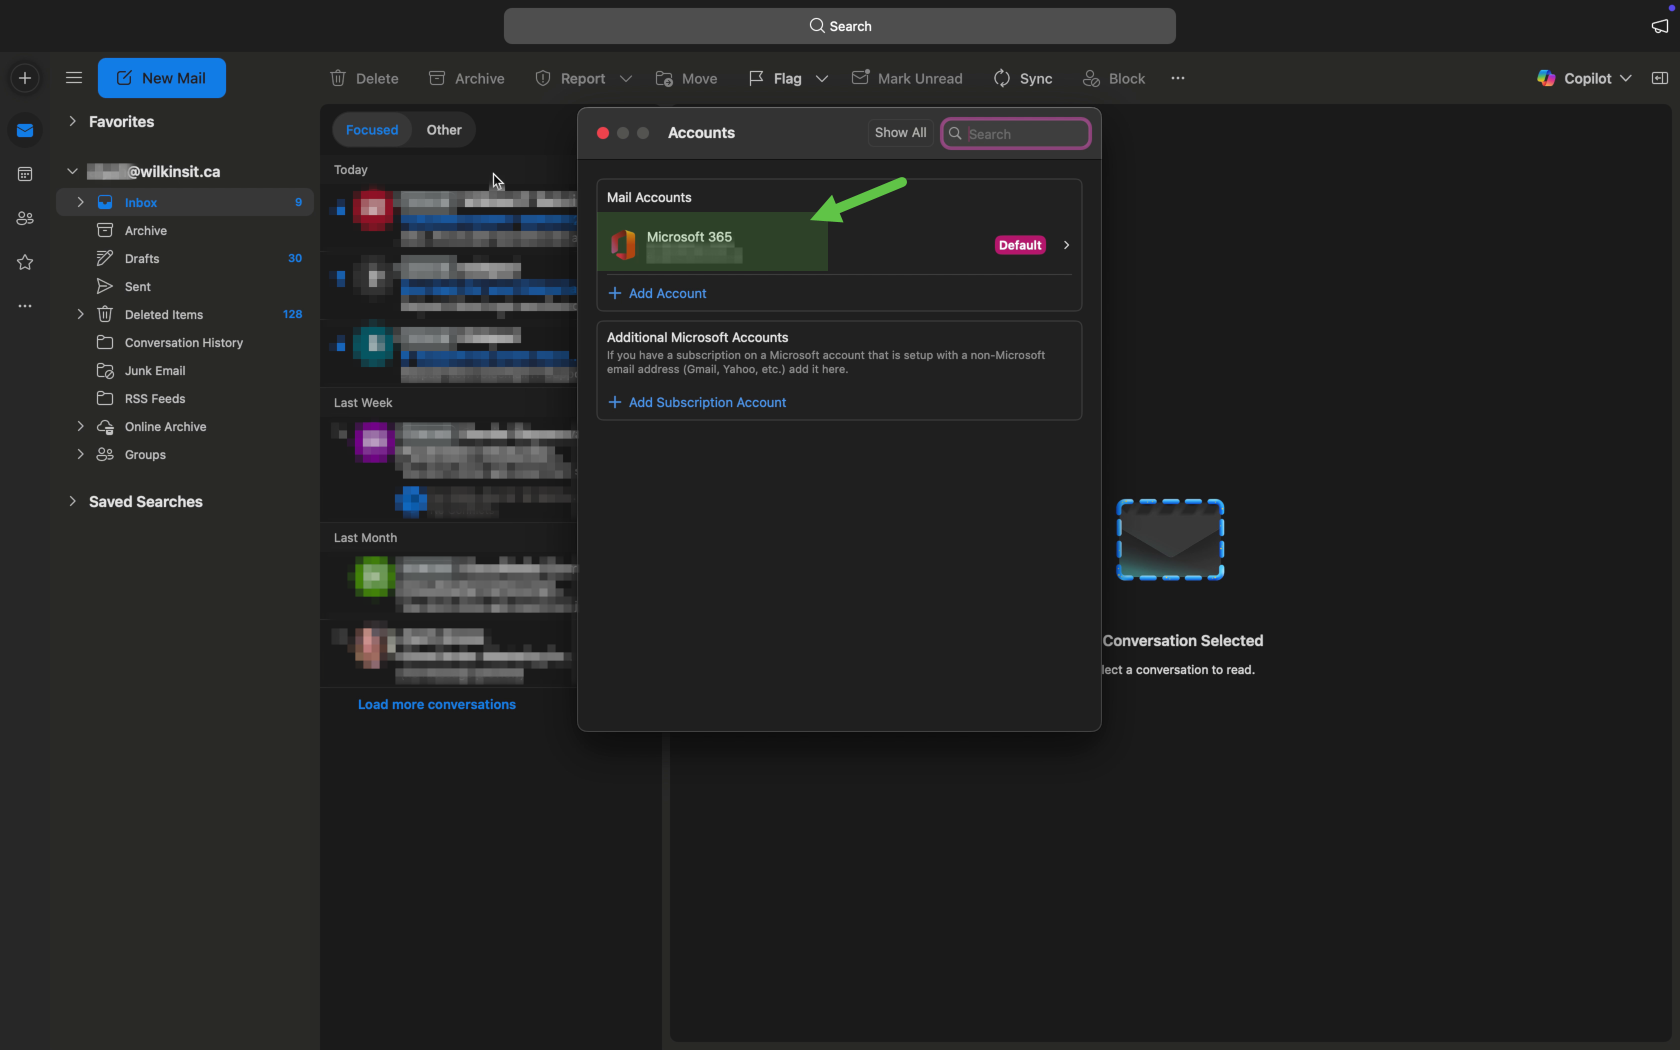Select the Drafts folder
1680x1050 pixels.
click(x=142, y=258)
